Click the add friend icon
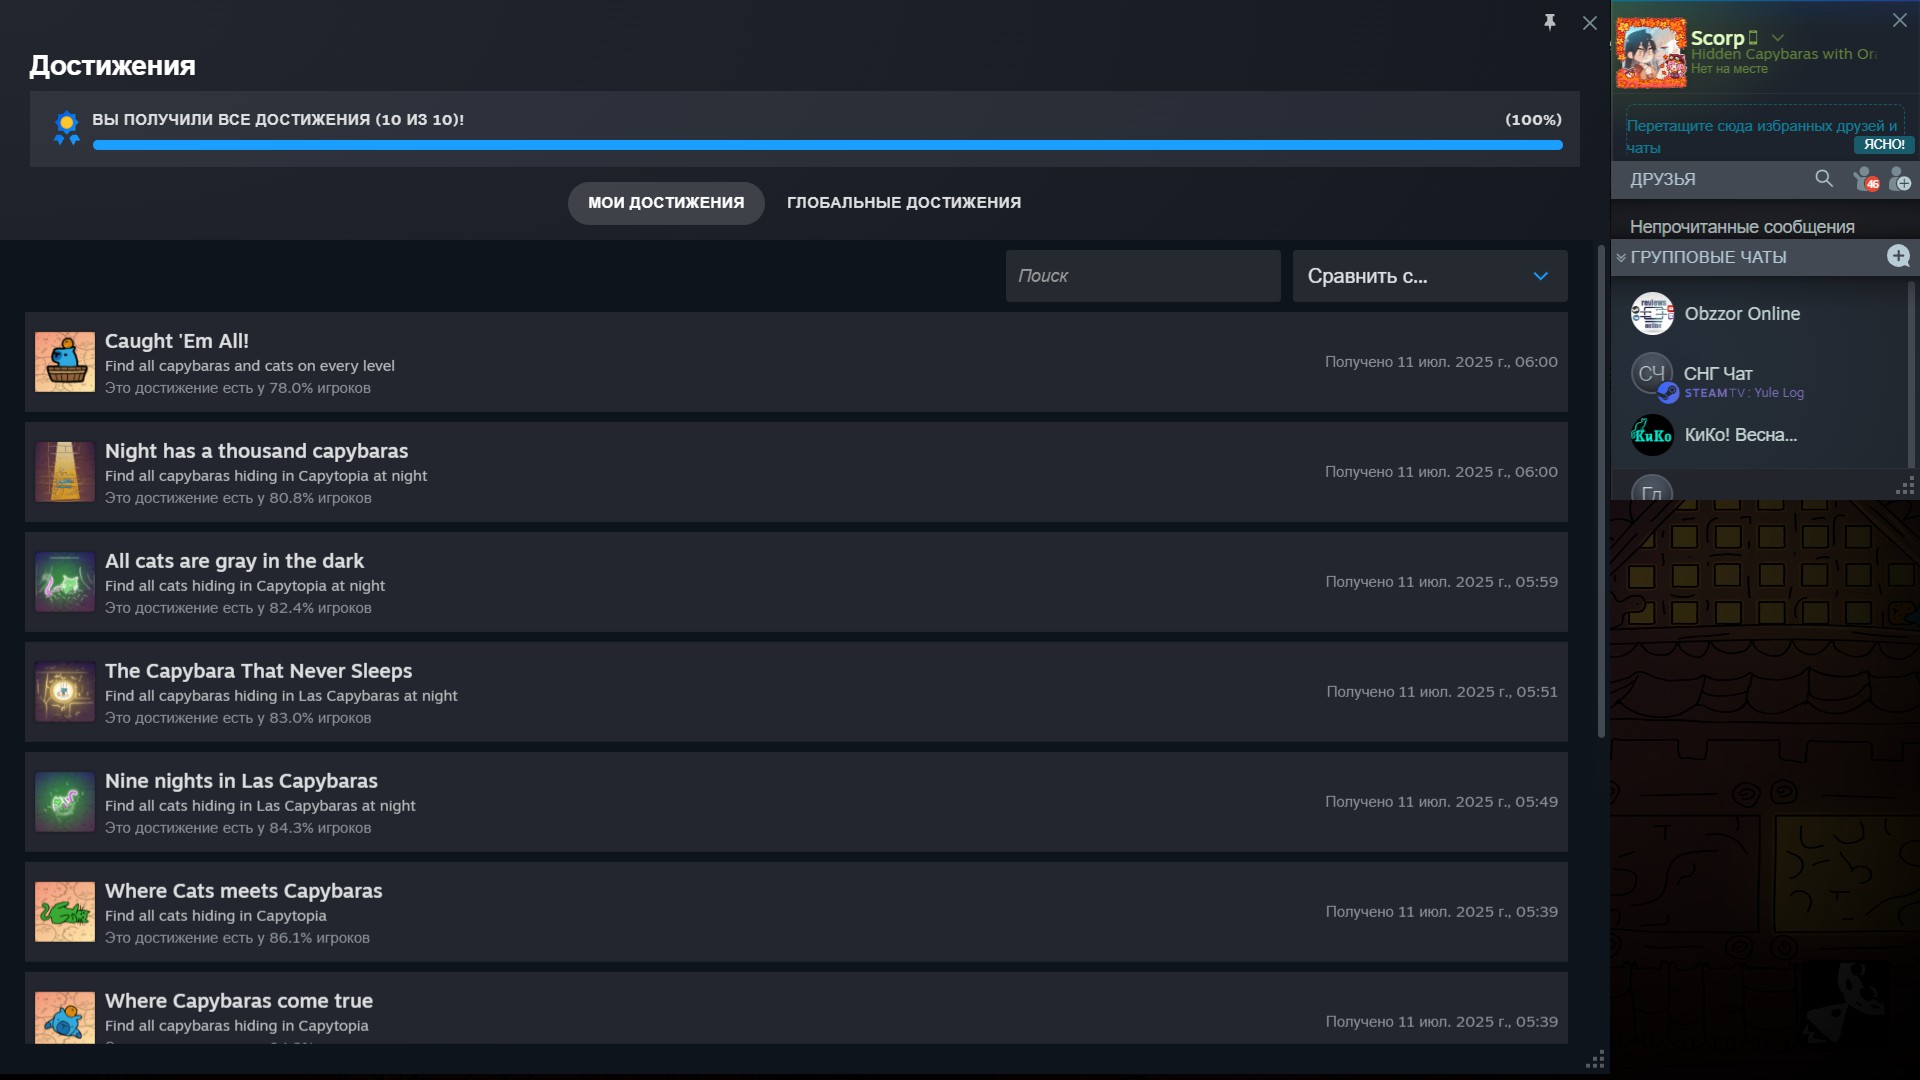The image size is (1920, 1080). [1900, 180]
